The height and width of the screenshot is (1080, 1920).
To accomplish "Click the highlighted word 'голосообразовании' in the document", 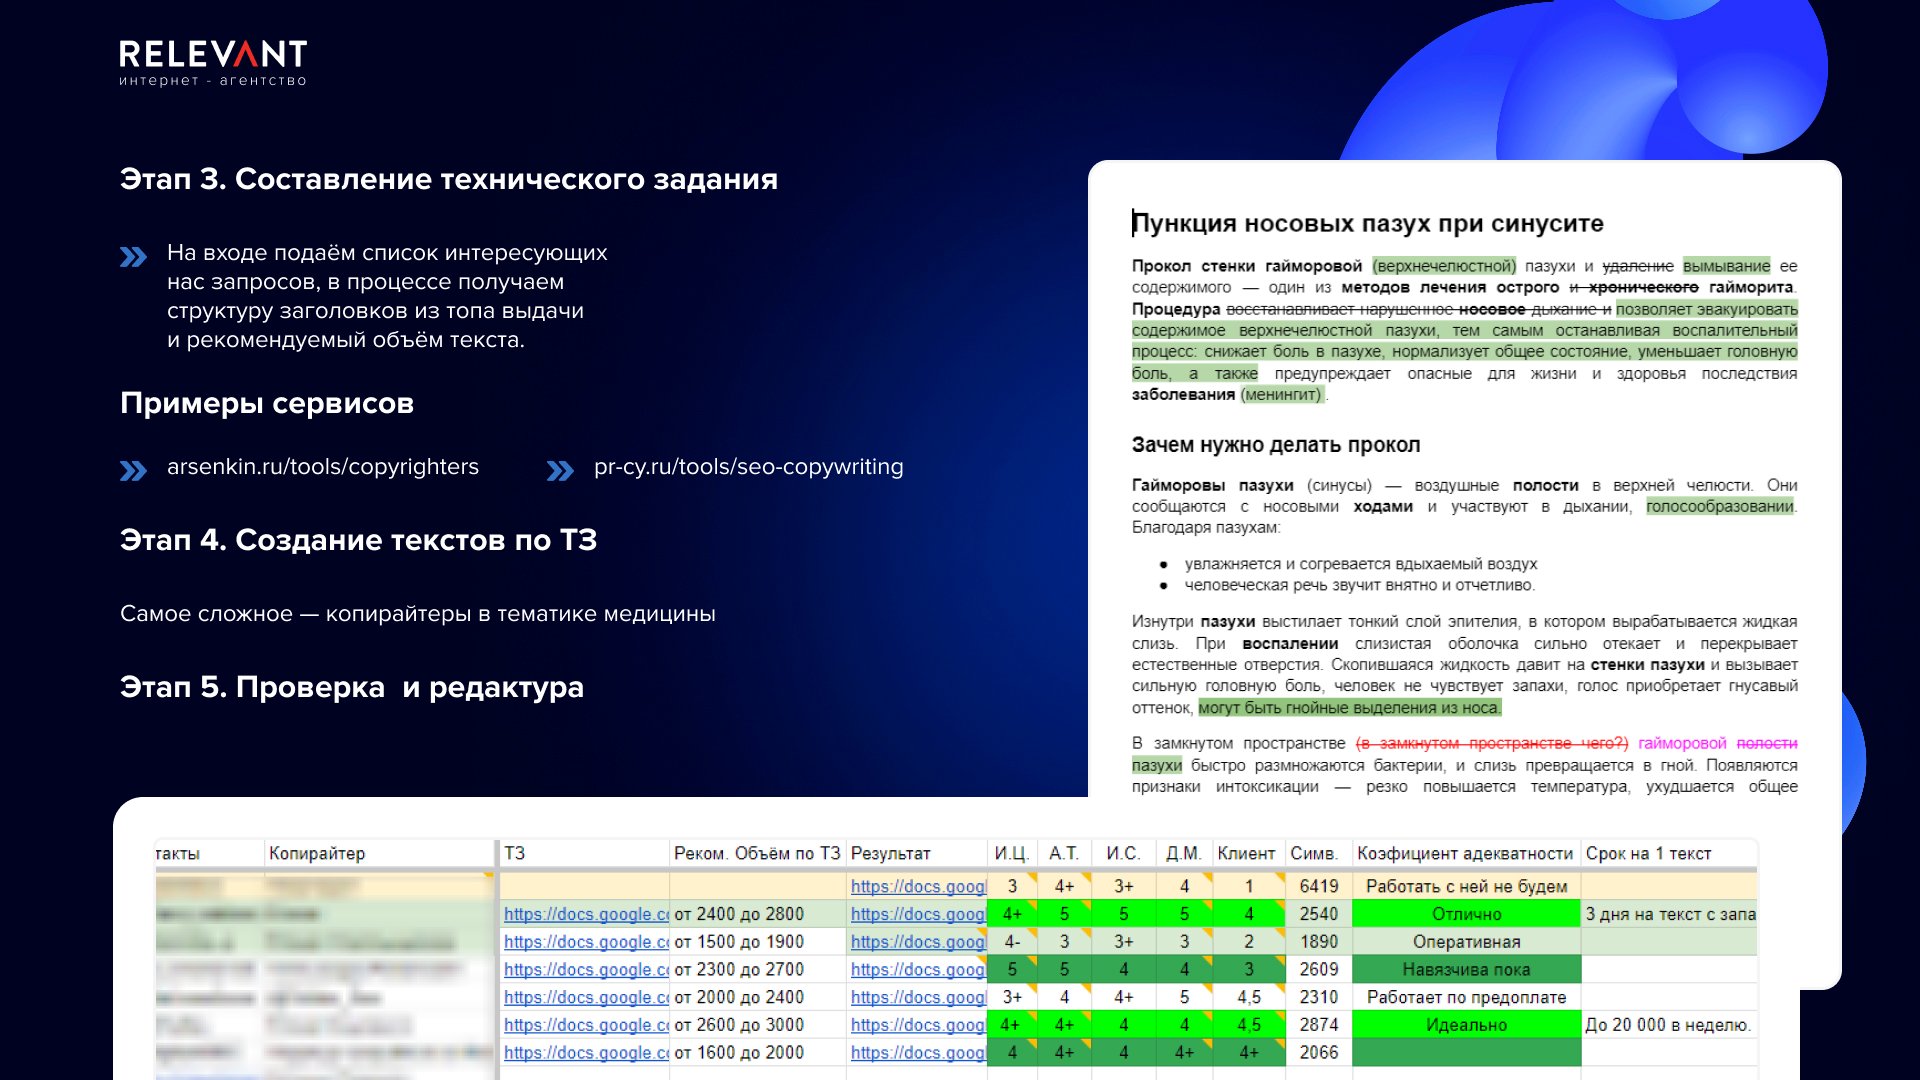I will pyautogui.click(x=1719, y=507).
